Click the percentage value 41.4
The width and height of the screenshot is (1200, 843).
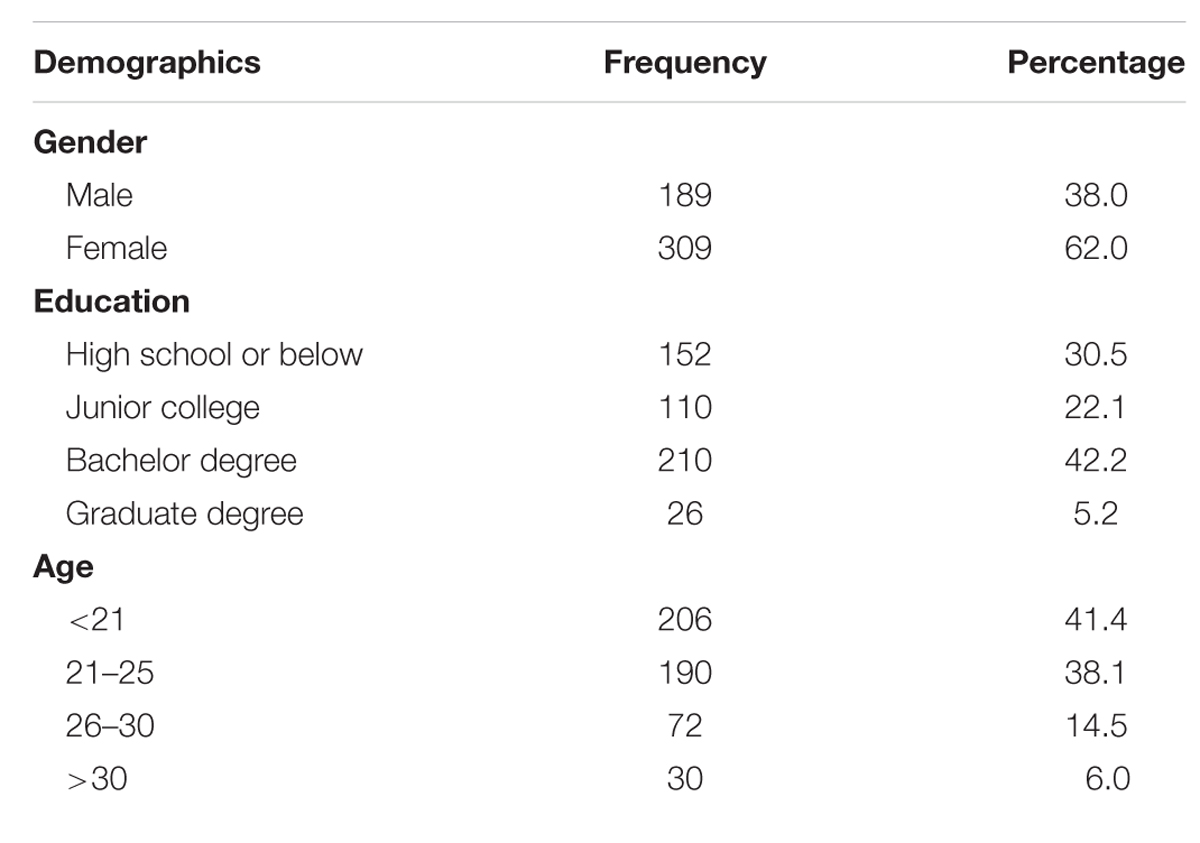pos(1096,619)
